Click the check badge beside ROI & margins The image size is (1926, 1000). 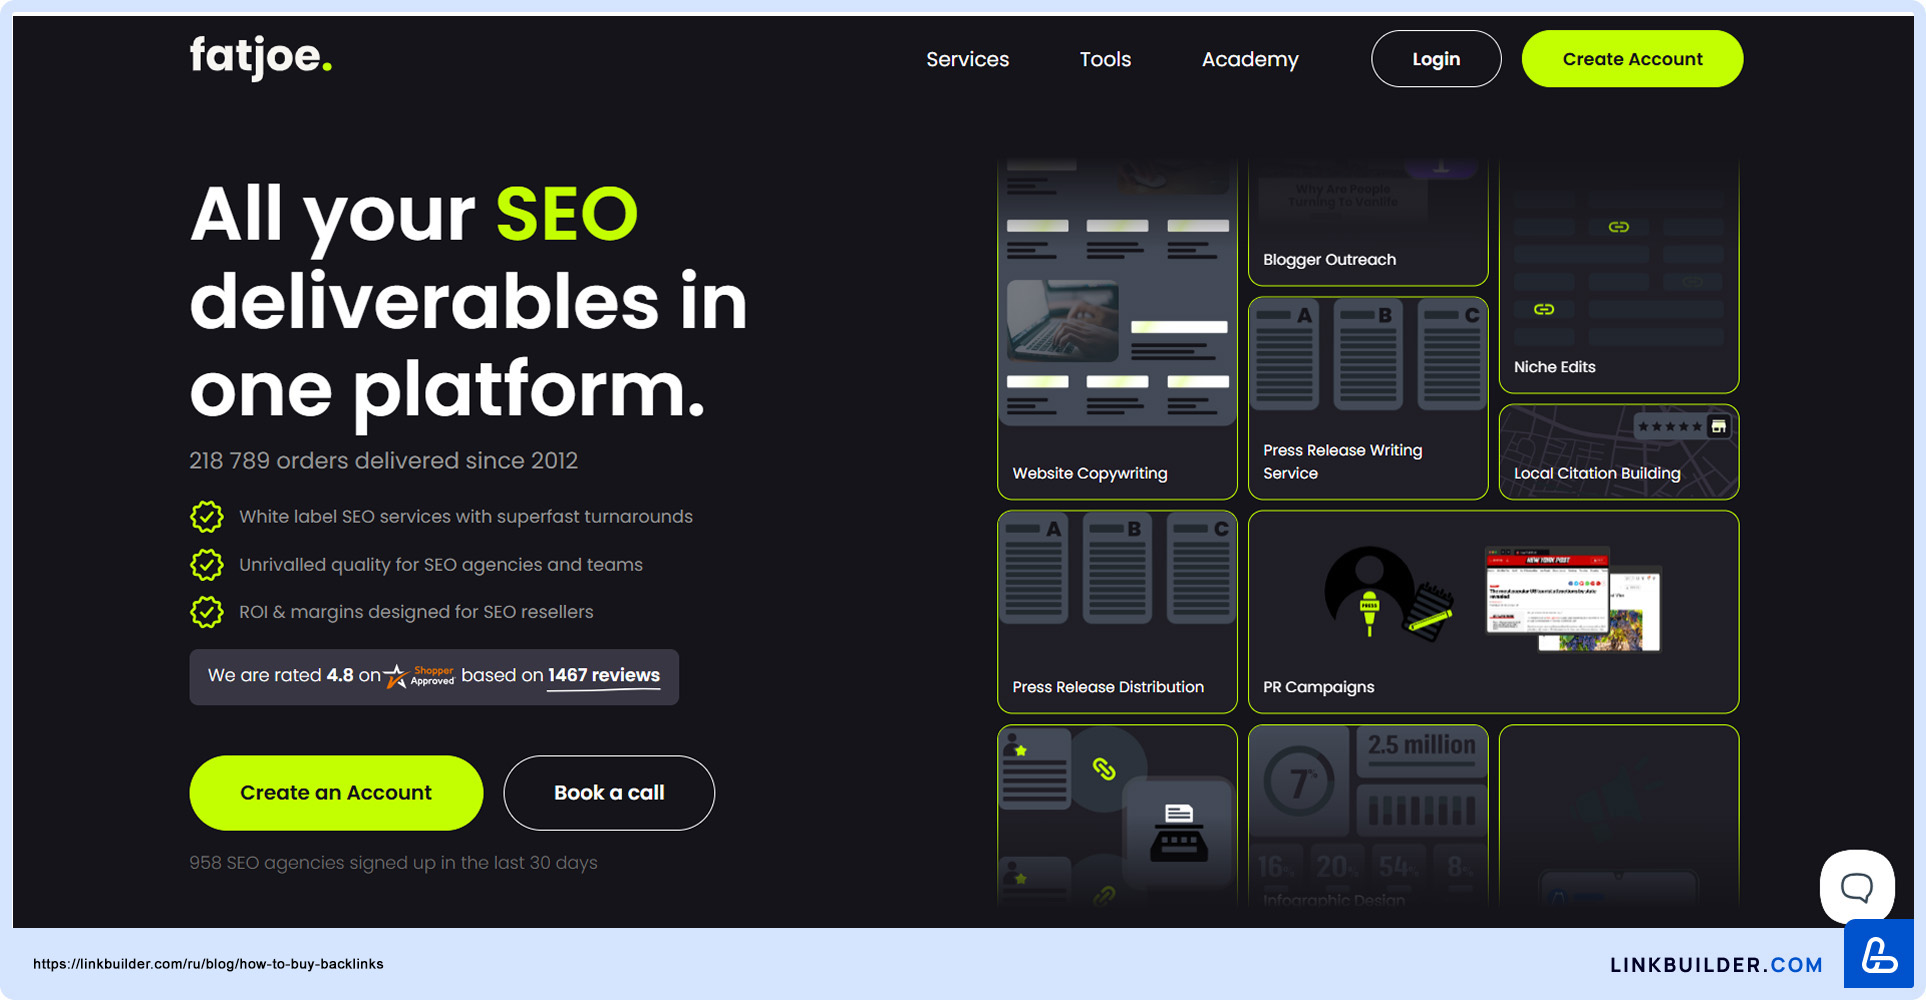tap(207, 612)
